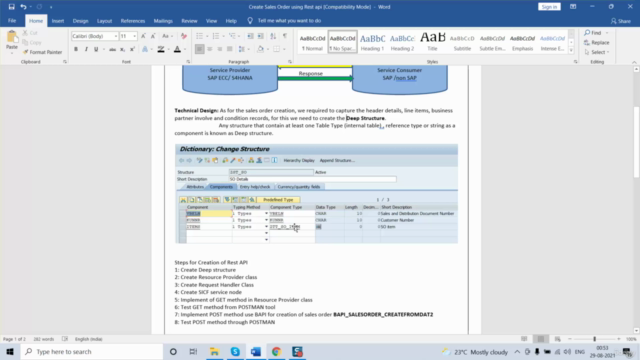Screen dimensions: 640x360
Task: Switch to Print Layout view
Action: tap(541, 339)
